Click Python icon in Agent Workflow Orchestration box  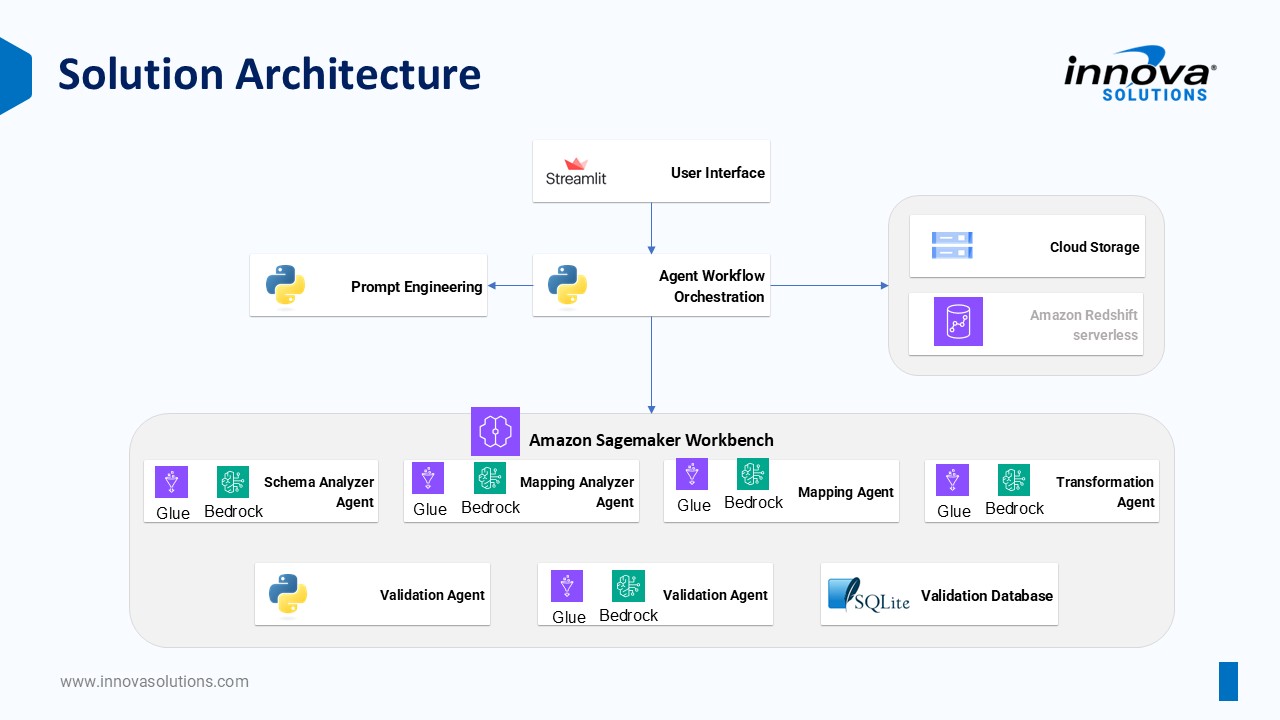pyautogui.click(x=567, y=286)
